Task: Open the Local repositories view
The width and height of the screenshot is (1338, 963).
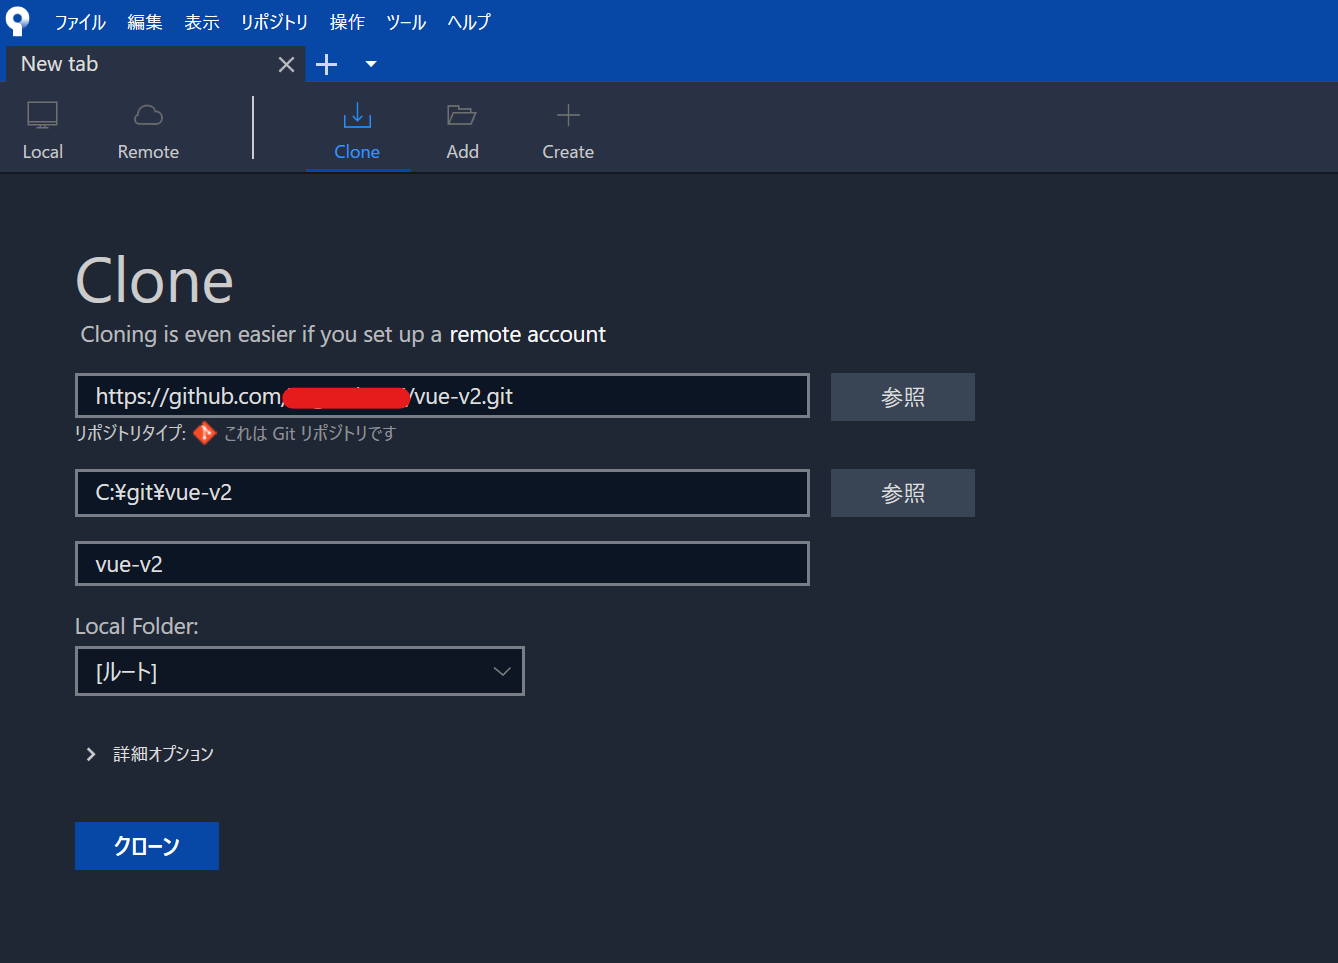Action: [x=43, y=131]
